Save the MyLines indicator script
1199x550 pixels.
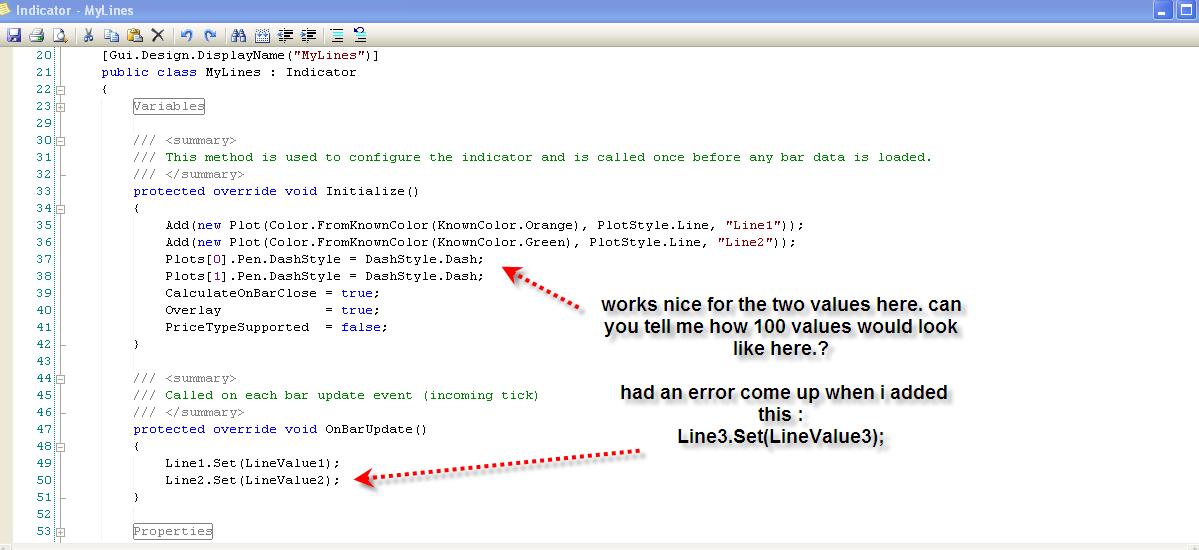coord(14,34)
